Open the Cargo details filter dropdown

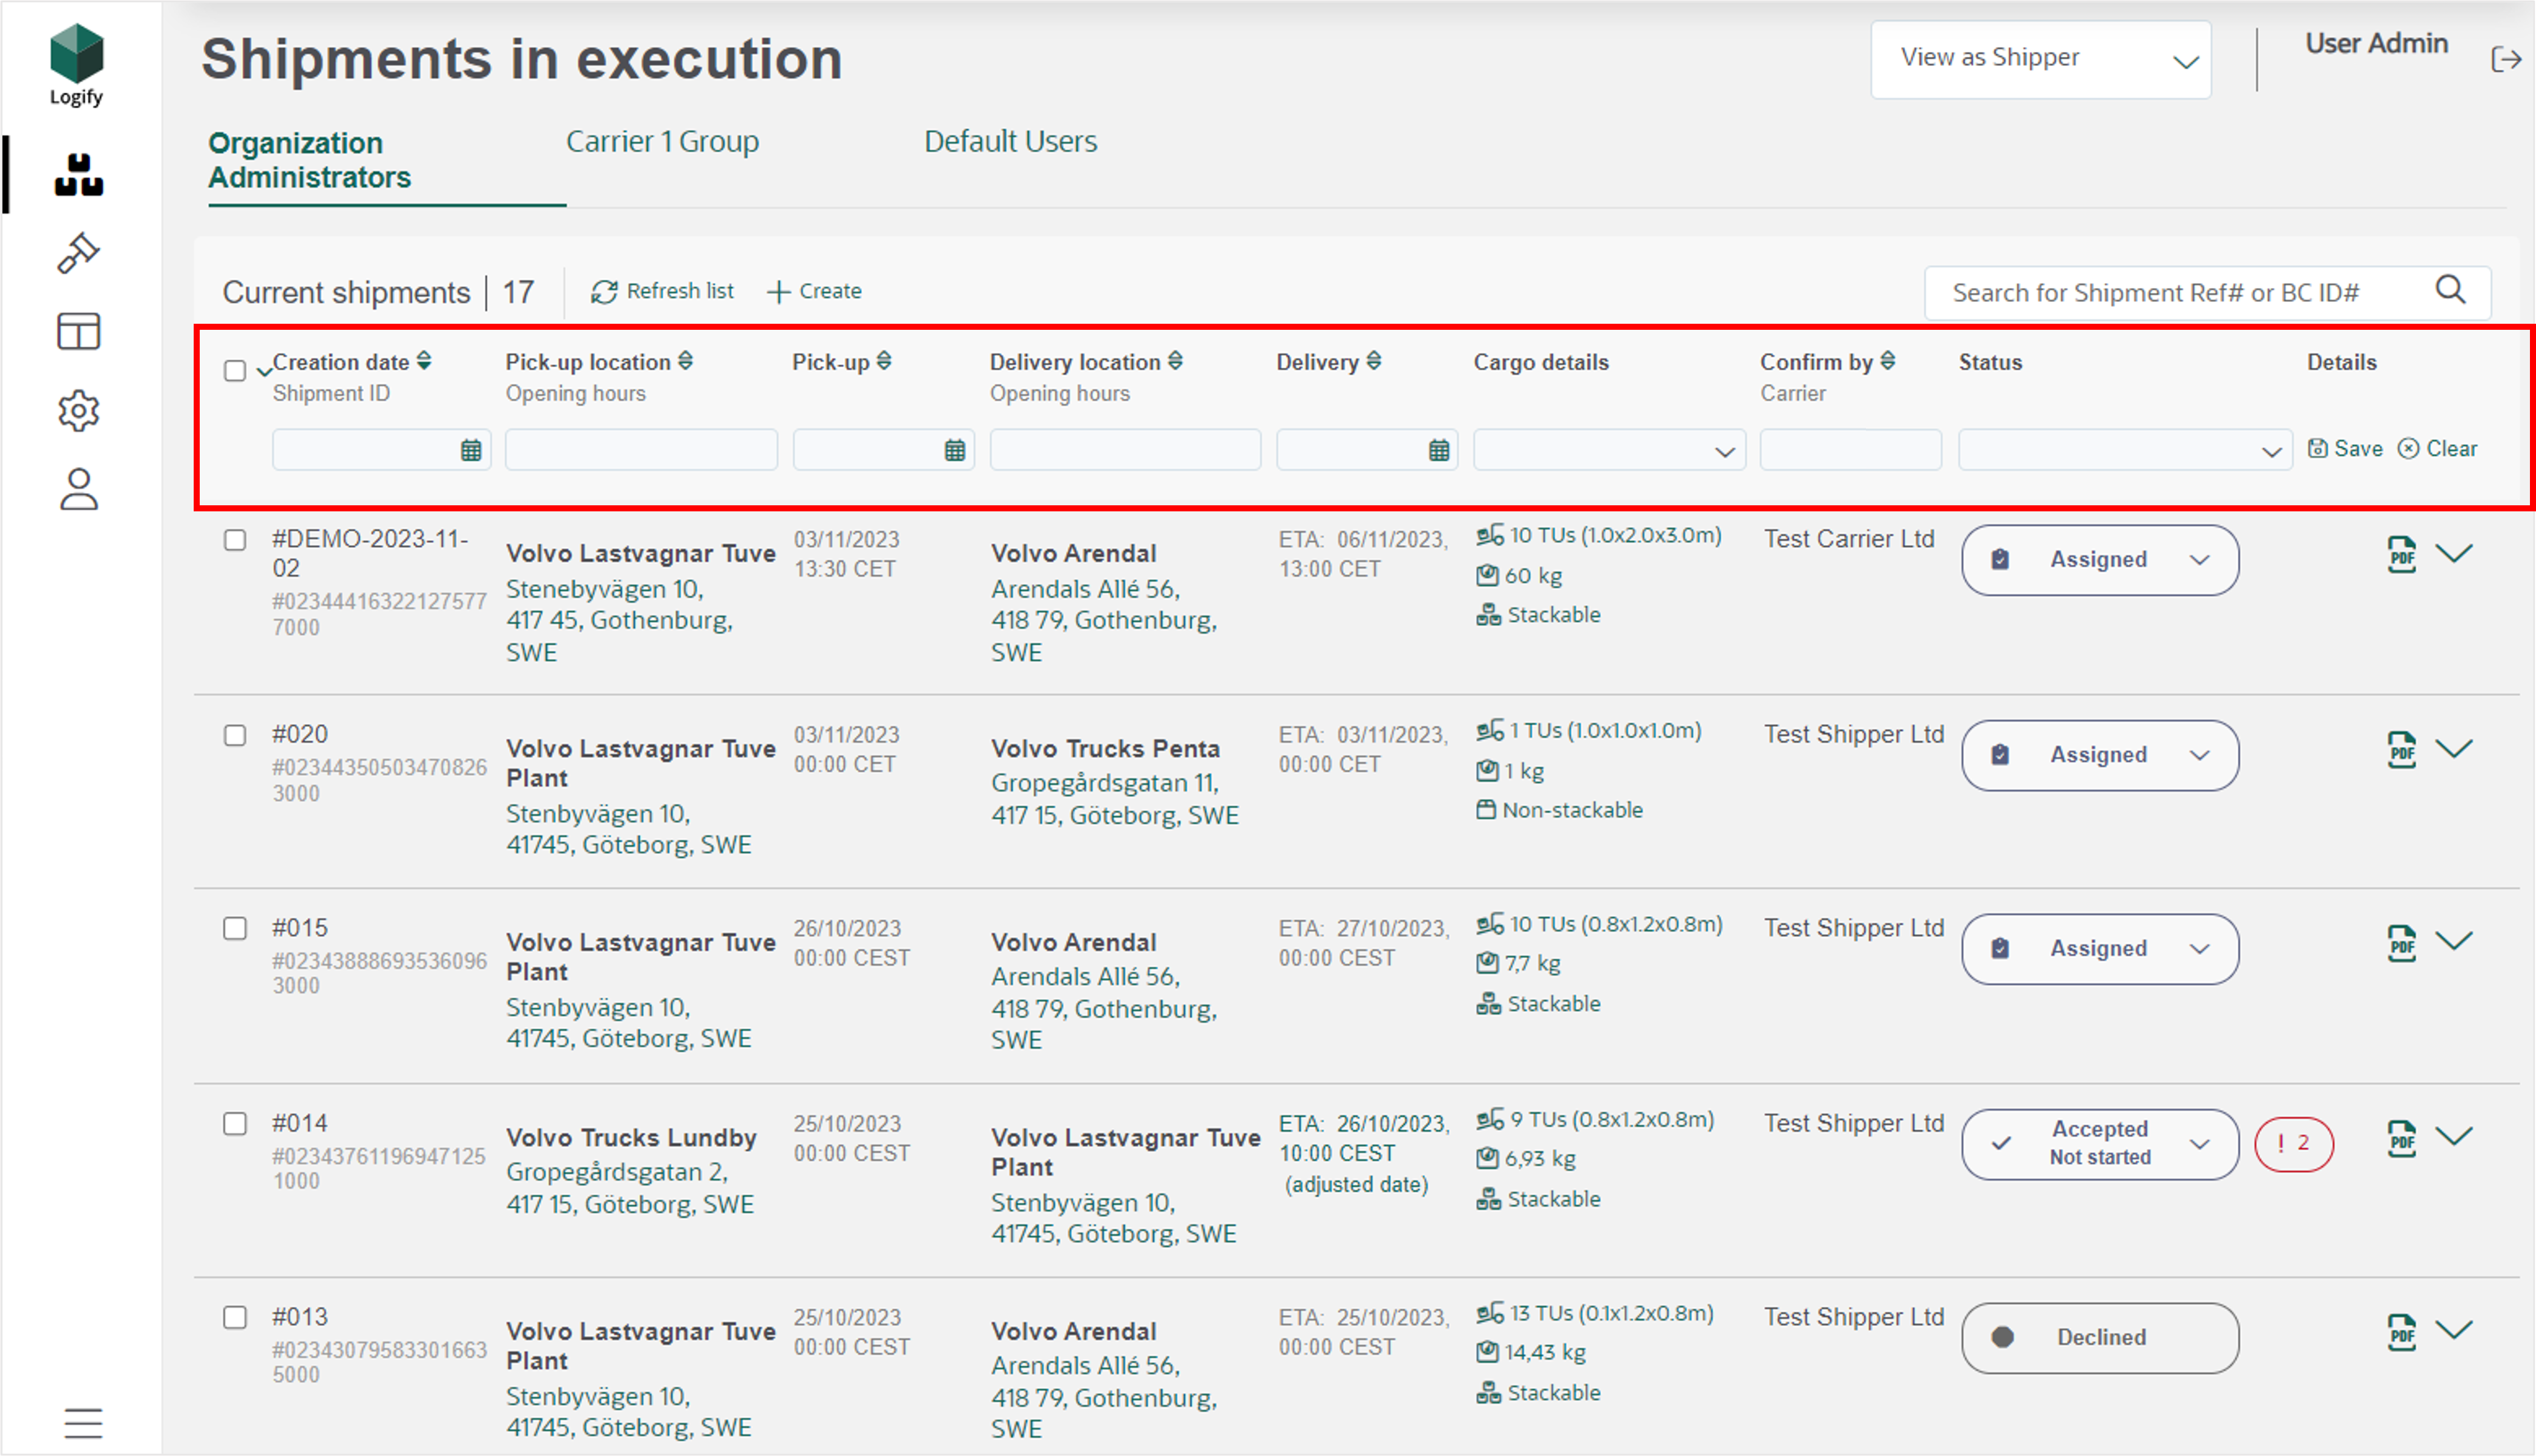1609,450
